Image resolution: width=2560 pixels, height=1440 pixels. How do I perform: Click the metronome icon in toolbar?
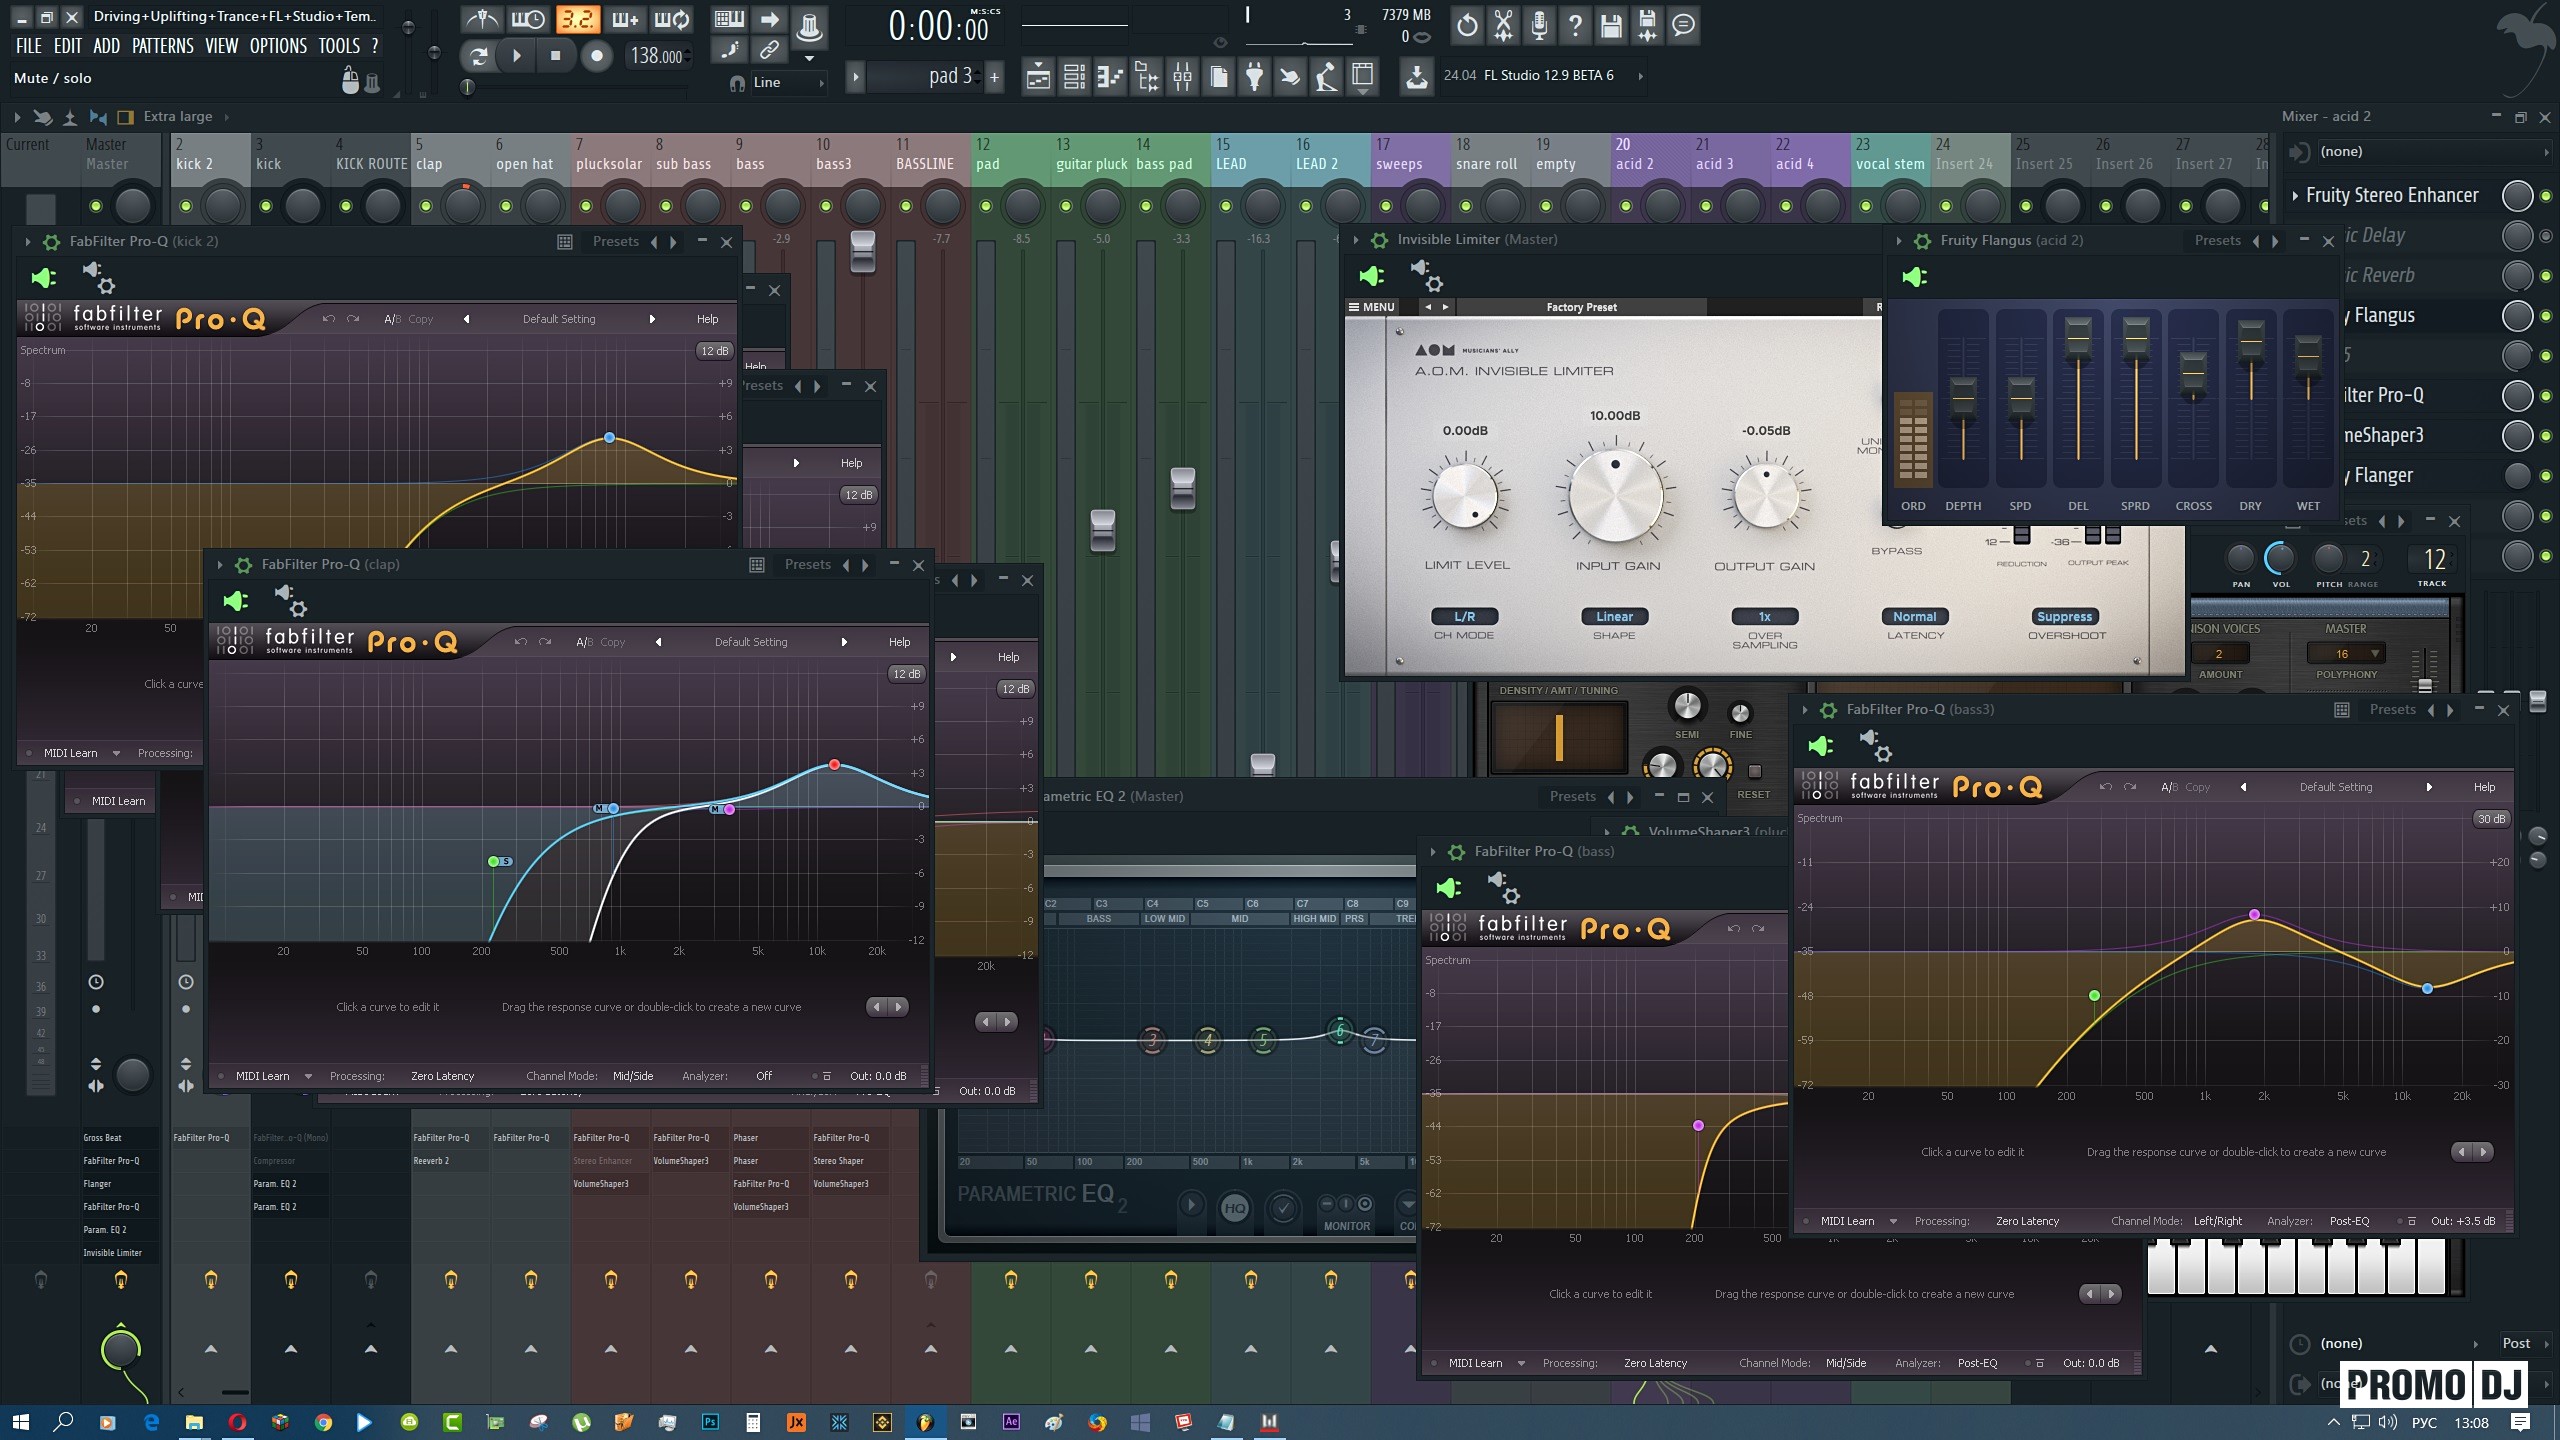click(x=482, y=19)
